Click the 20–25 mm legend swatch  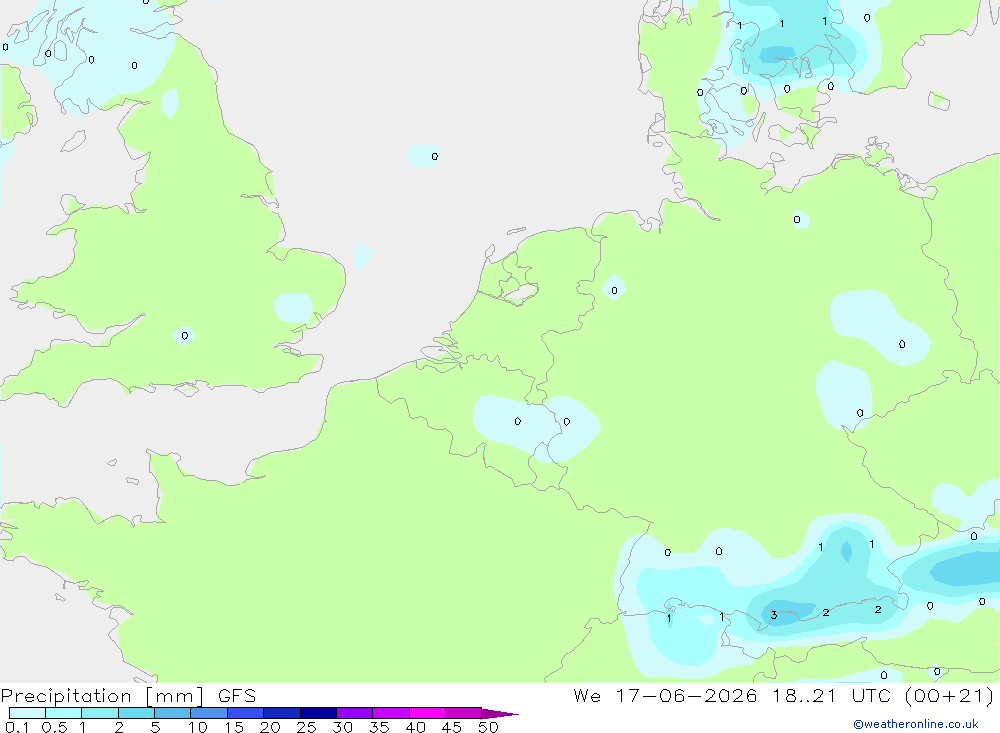(x=282, y=713)
